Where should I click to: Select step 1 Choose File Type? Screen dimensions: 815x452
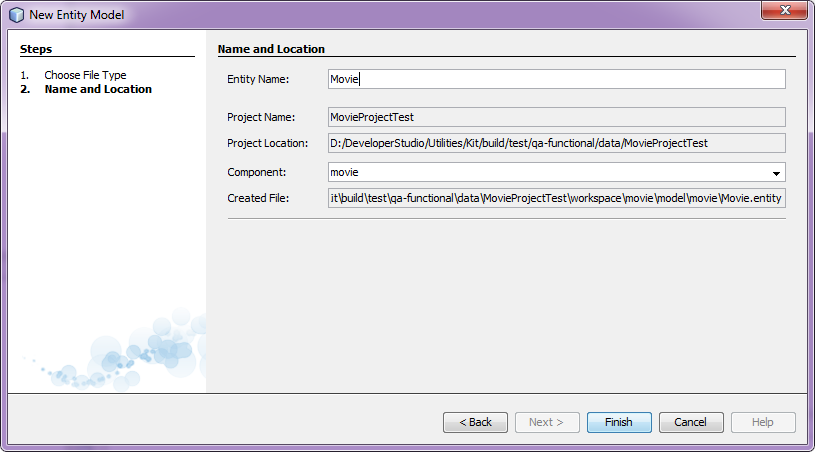(85, 75)
